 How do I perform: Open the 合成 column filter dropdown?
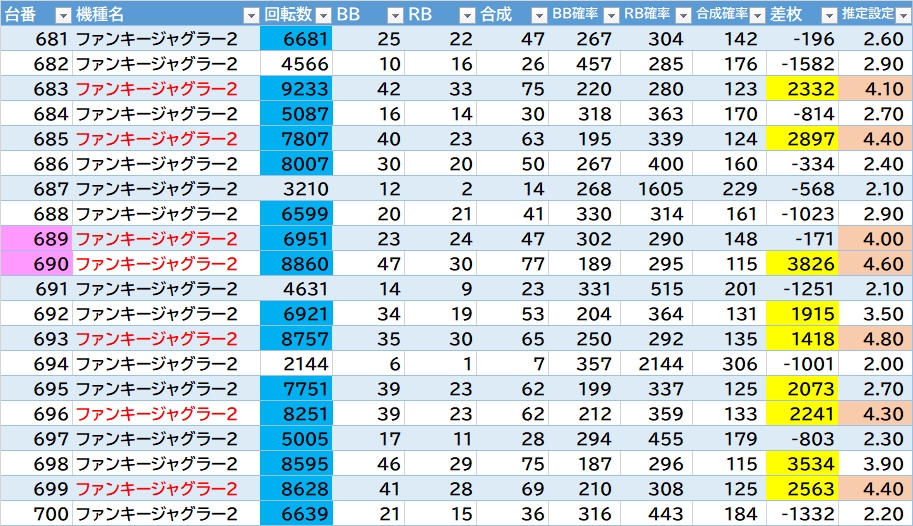[x=540, y=15]
